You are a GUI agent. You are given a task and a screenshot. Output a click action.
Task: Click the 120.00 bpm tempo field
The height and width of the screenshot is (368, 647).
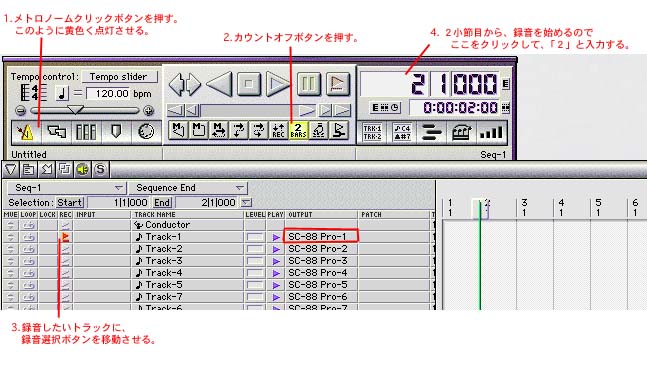(x=109, y=94)
